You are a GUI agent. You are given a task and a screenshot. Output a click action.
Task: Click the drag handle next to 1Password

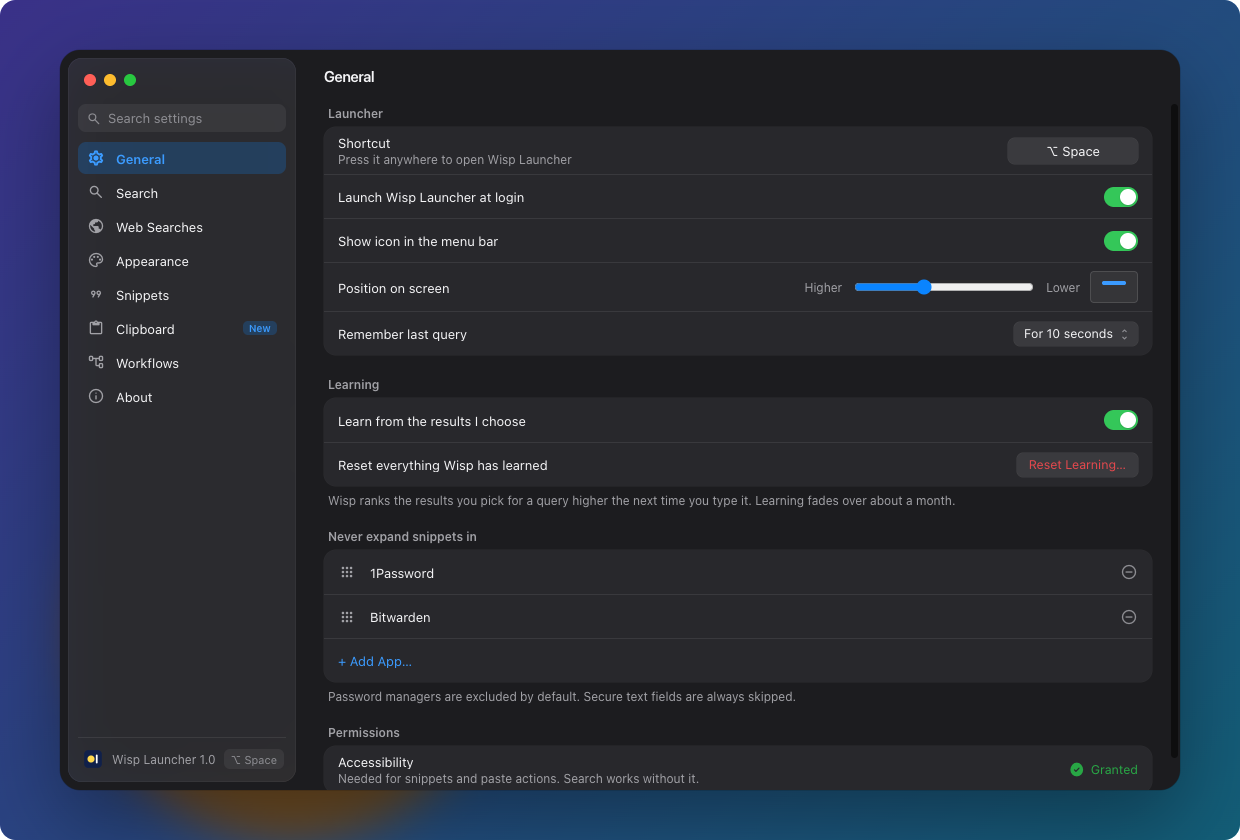click(347, 572)
